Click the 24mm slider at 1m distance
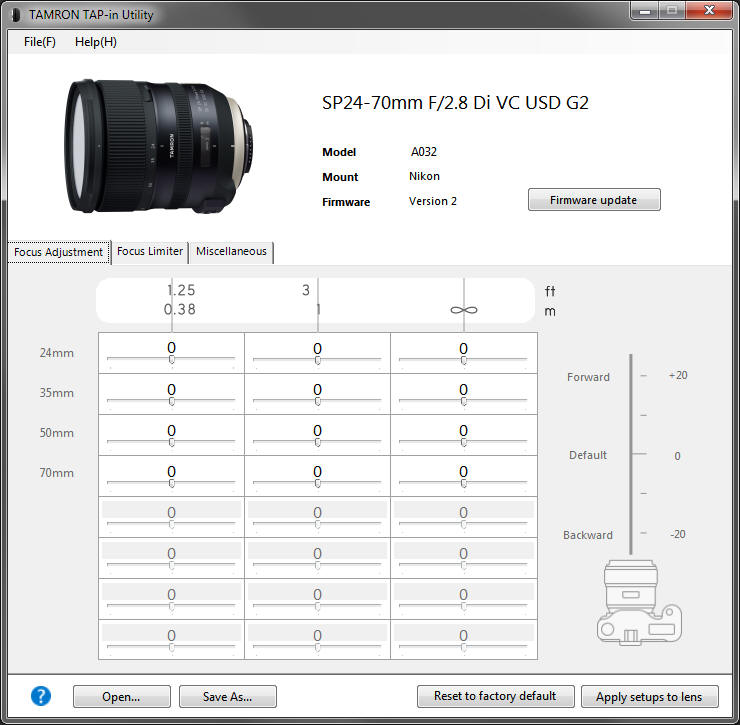The image size is (740, 725). pyautogui.click(x=317, y=360)
